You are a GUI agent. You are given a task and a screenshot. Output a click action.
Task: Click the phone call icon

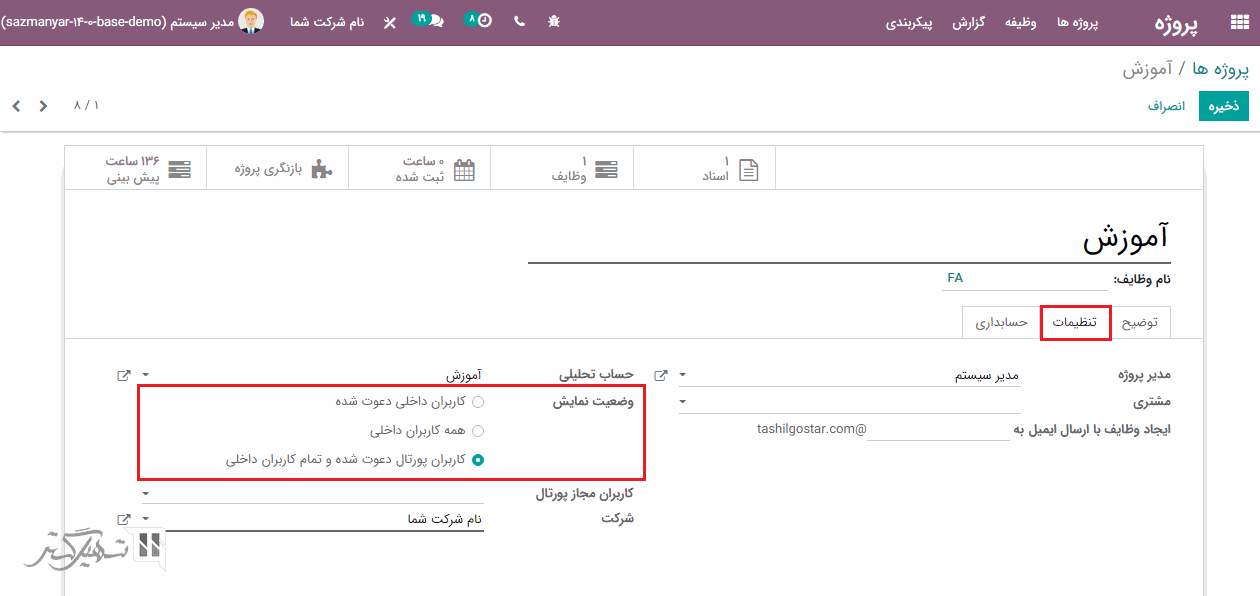point(519,21)
